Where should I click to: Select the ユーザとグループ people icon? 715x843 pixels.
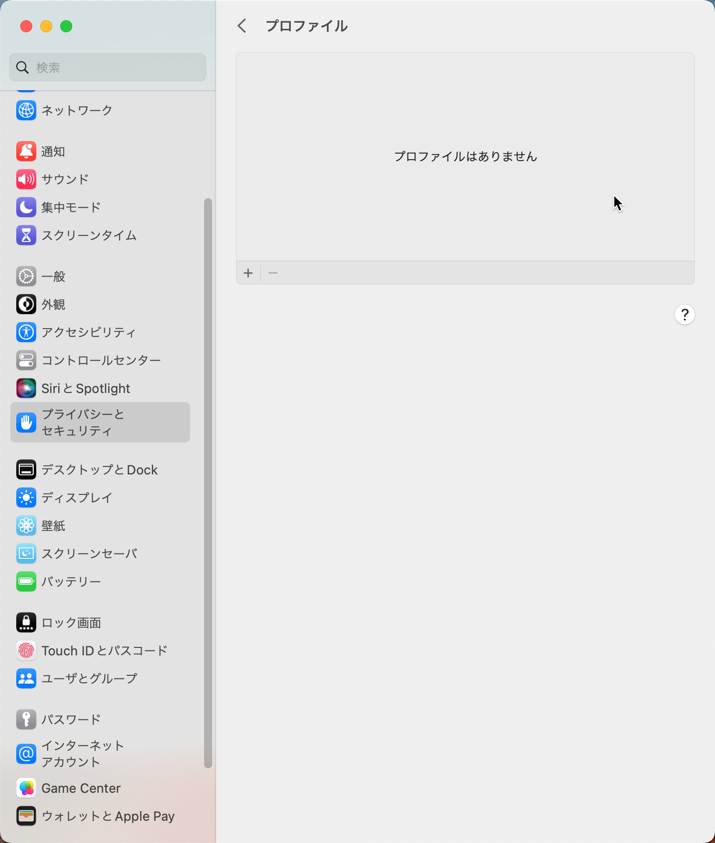[x=26, y=678]
